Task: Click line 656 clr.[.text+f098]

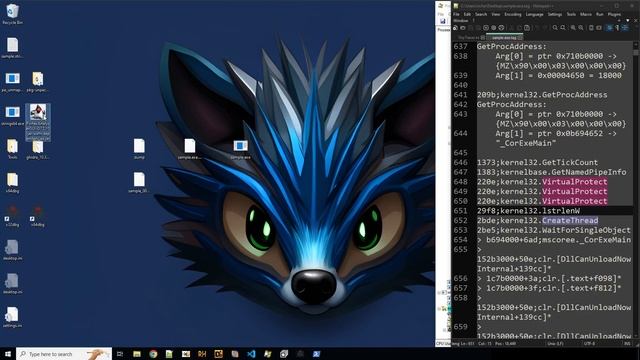Action: 549,278
